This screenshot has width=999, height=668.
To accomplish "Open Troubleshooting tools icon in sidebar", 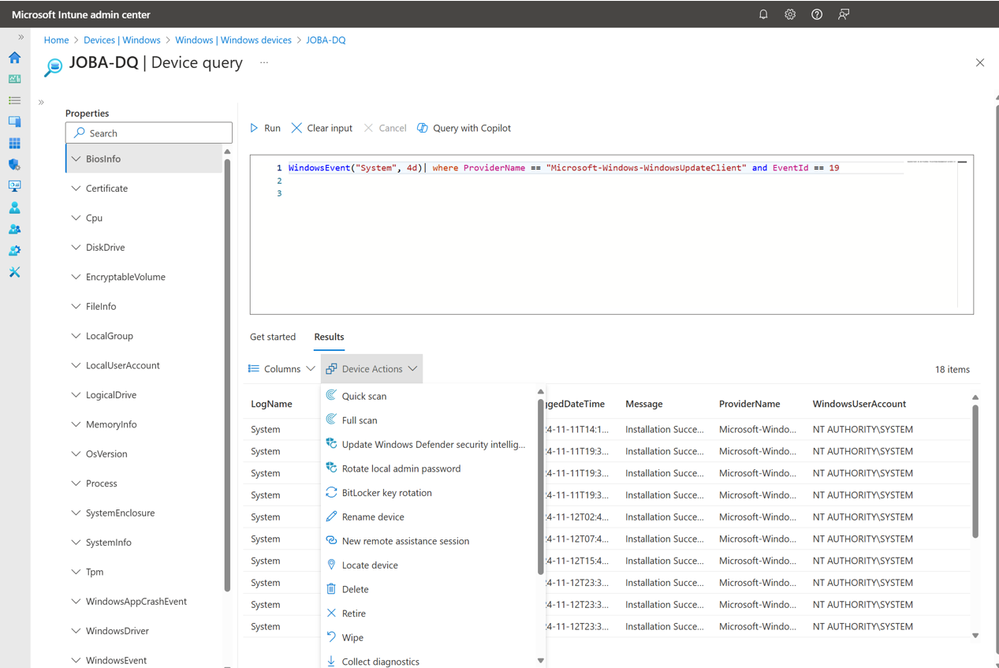I will click(15, 272).
